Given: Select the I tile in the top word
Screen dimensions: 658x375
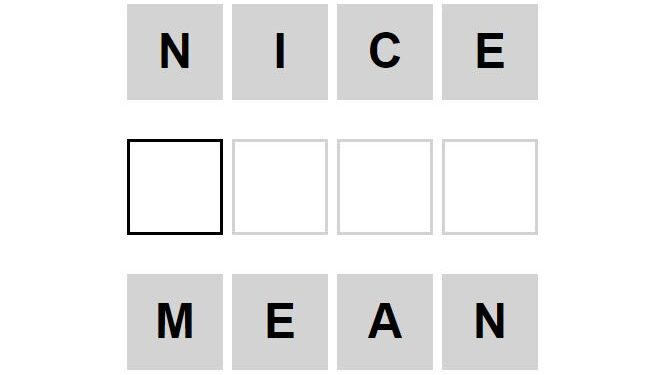Looking at the screenshot, I should pyautogui.click(x=280, y=52).
